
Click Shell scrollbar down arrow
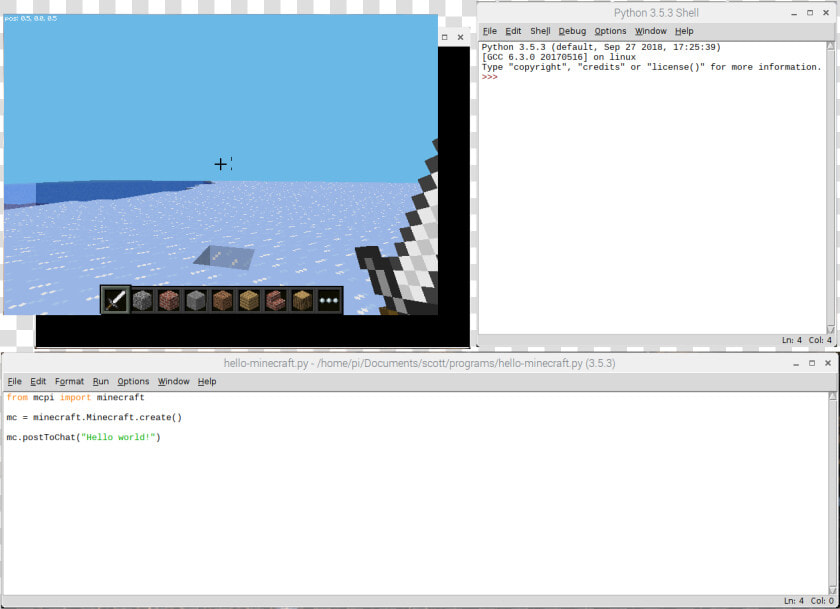coord(831,329)
